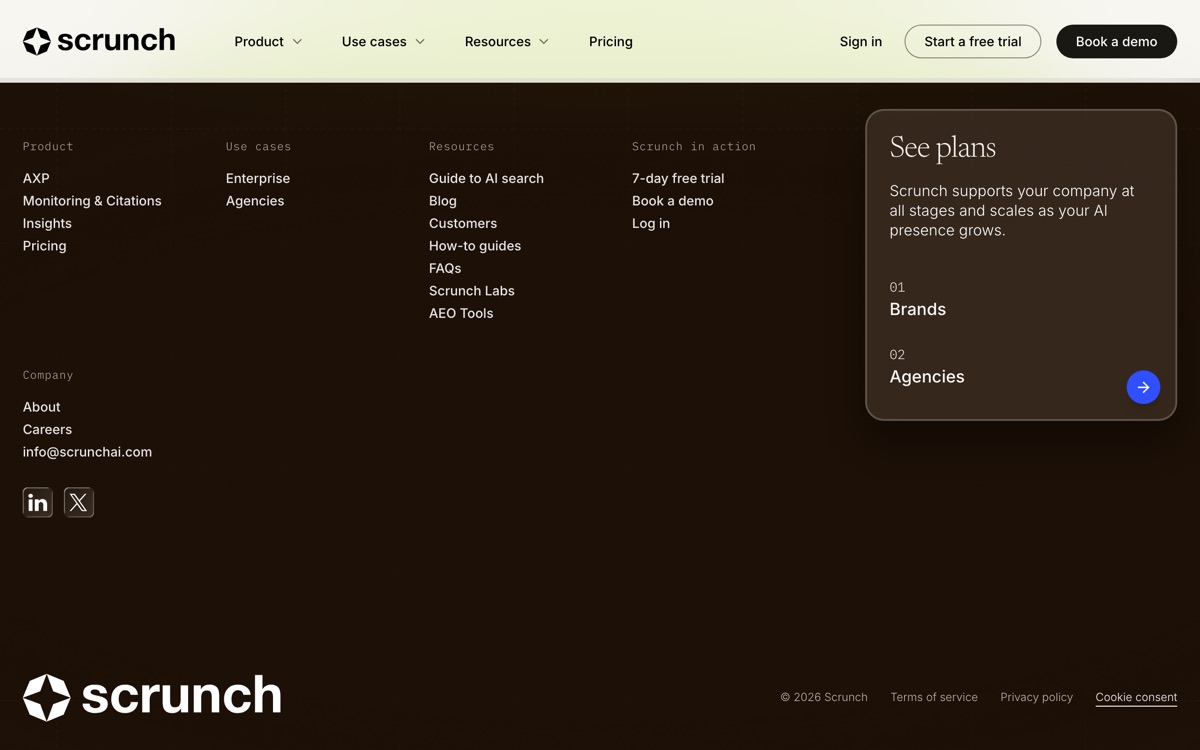Open Monitoring & Citations footer link
This screenshot has width=1200, height=750.
click(x=92, y=201)
